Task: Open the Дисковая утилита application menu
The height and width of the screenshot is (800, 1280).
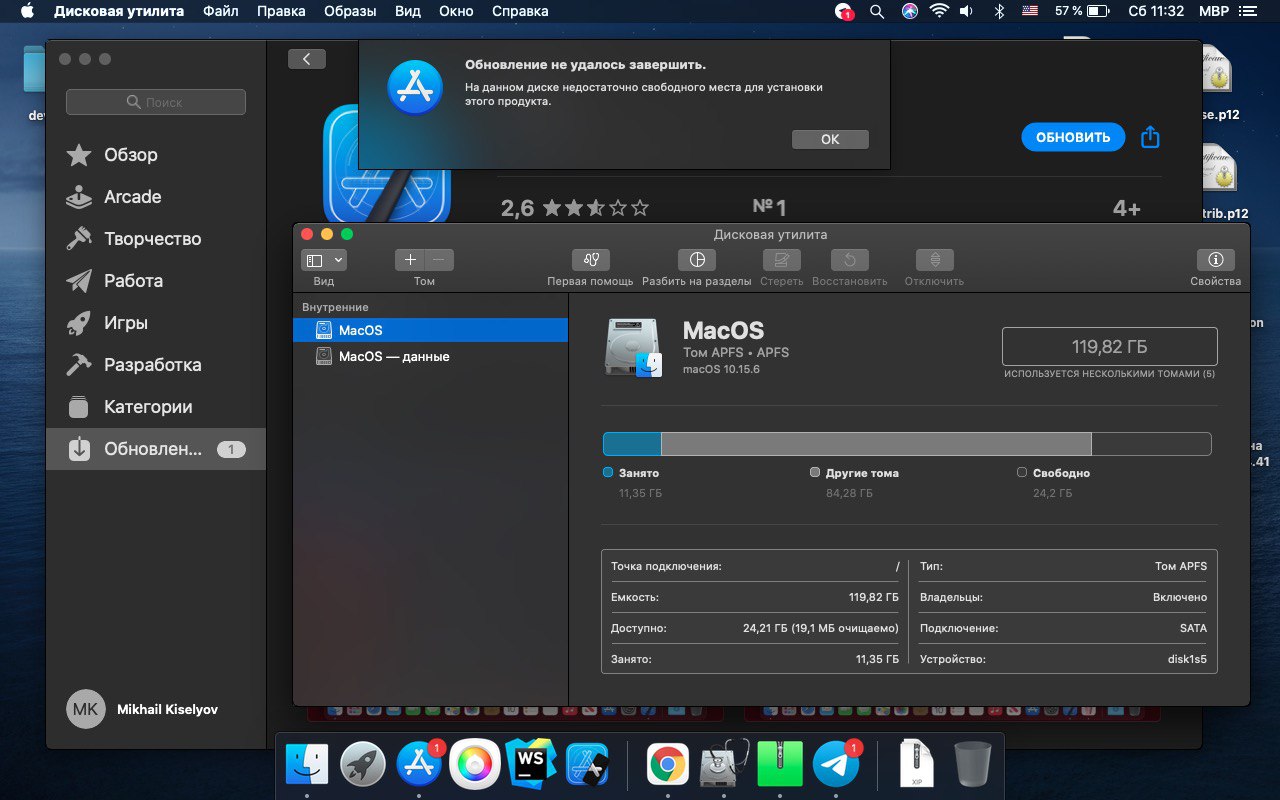Action: point(119,11)
